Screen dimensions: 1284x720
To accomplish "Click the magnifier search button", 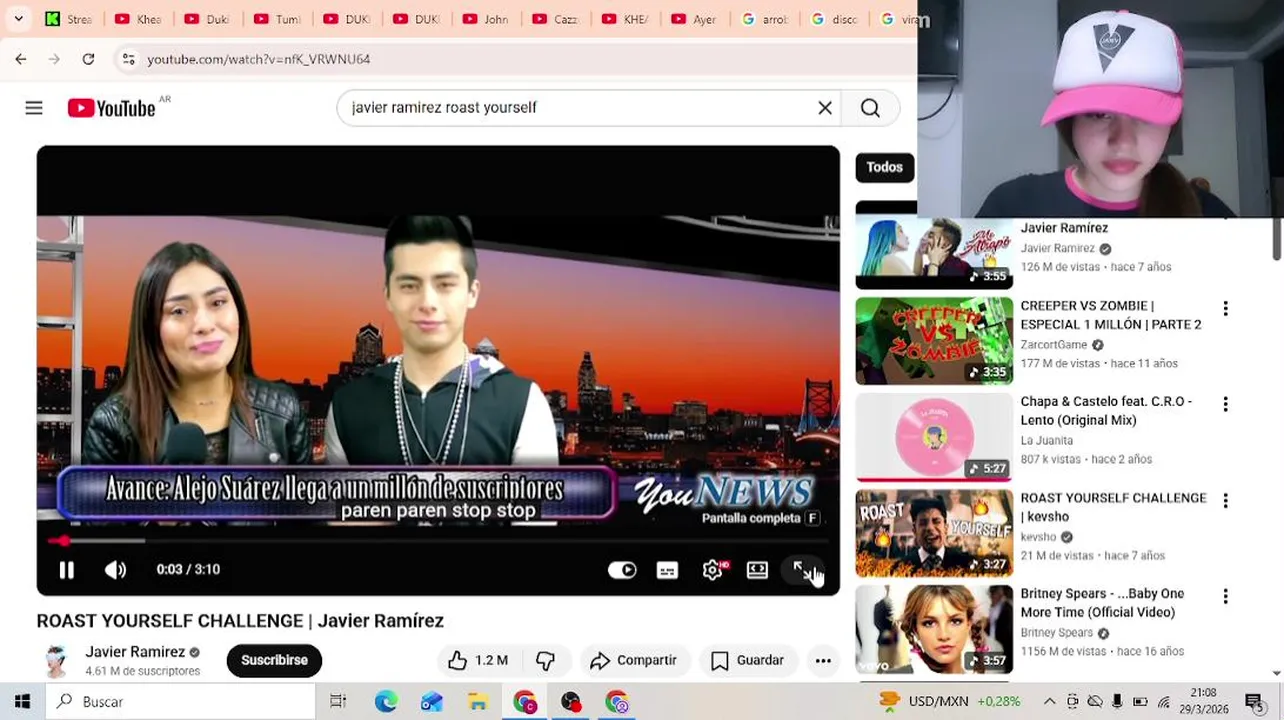I will point(870,108).
